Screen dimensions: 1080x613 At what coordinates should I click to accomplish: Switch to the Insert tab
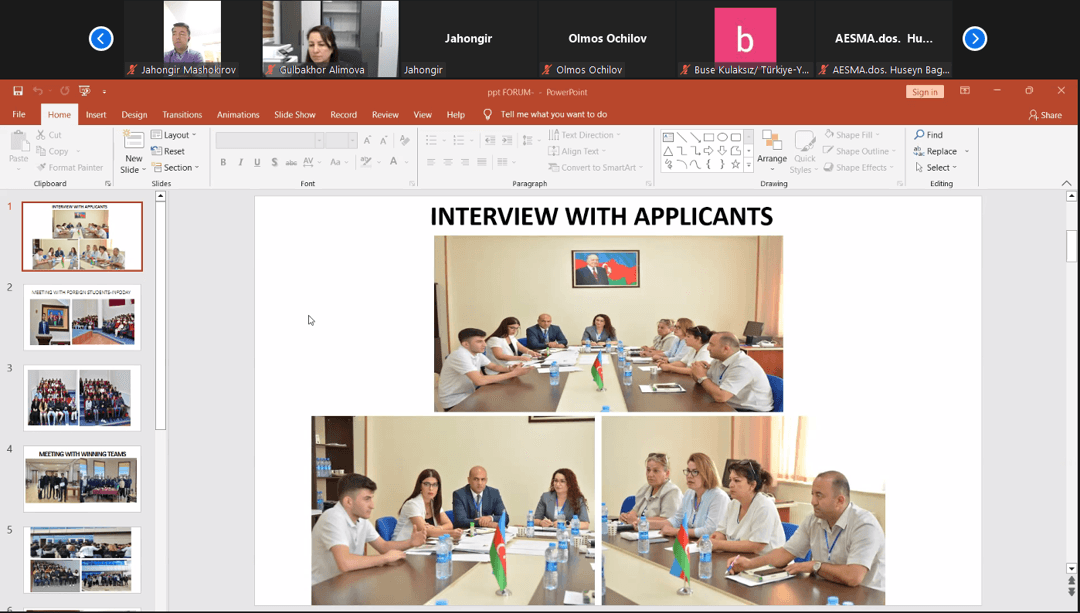click(96, 114)
